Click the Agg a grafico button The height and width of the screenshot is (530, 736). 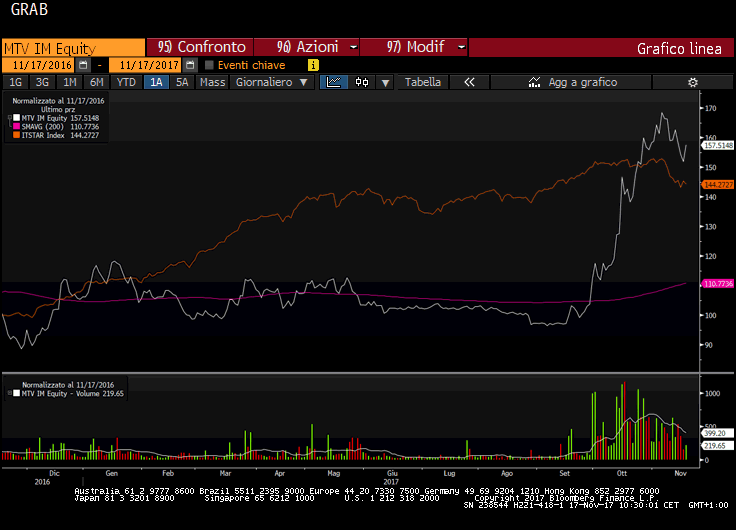(x=583, y=82)
